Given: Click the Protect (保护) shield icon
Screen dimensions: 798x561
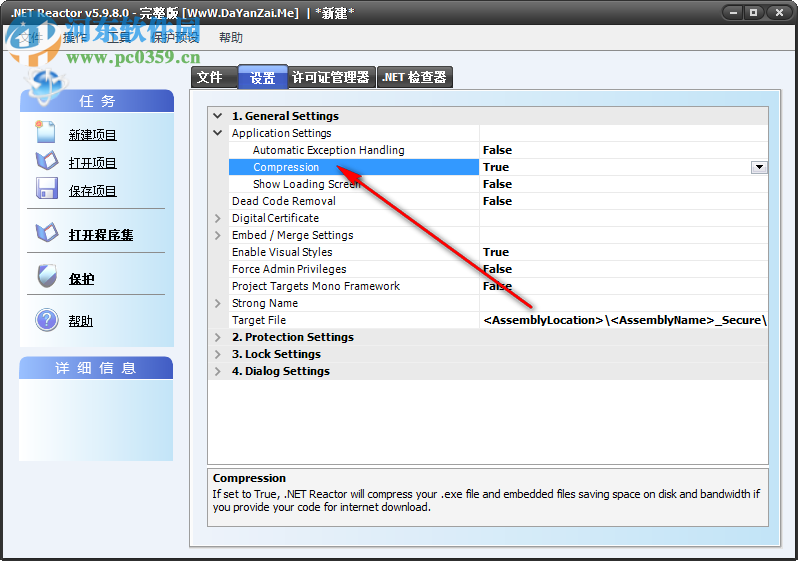Looking at the screenshot, I should pos(47,276).
